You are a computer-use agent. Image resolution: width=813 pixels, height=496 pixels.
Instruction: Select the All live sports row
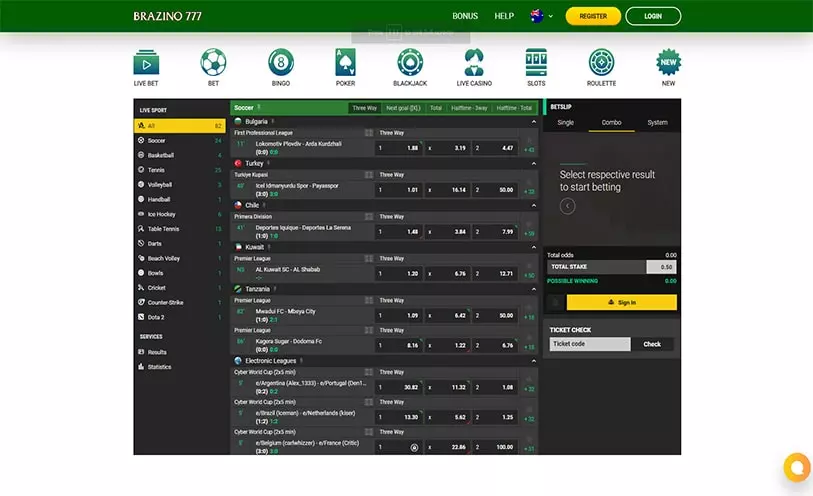point(179,125)
